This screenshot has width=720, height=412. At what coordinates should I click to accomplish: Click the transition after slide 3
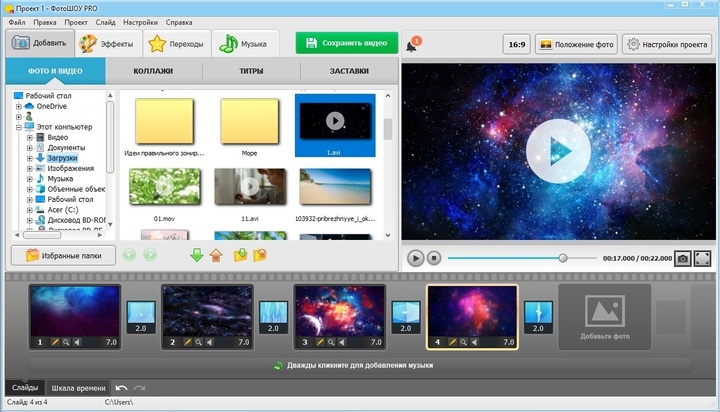coord(406,317)
